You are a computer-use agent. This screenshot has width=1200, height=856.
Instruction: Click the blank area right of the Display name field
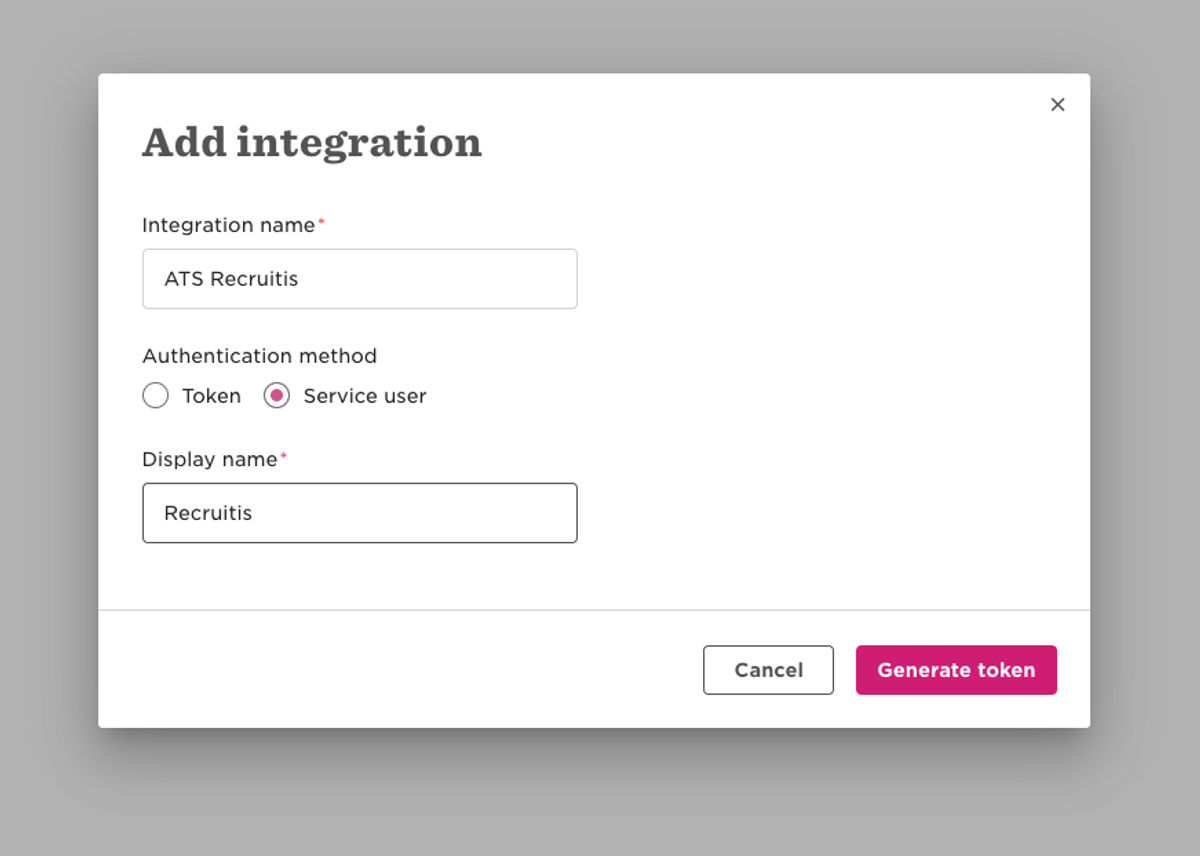(830, 513)
